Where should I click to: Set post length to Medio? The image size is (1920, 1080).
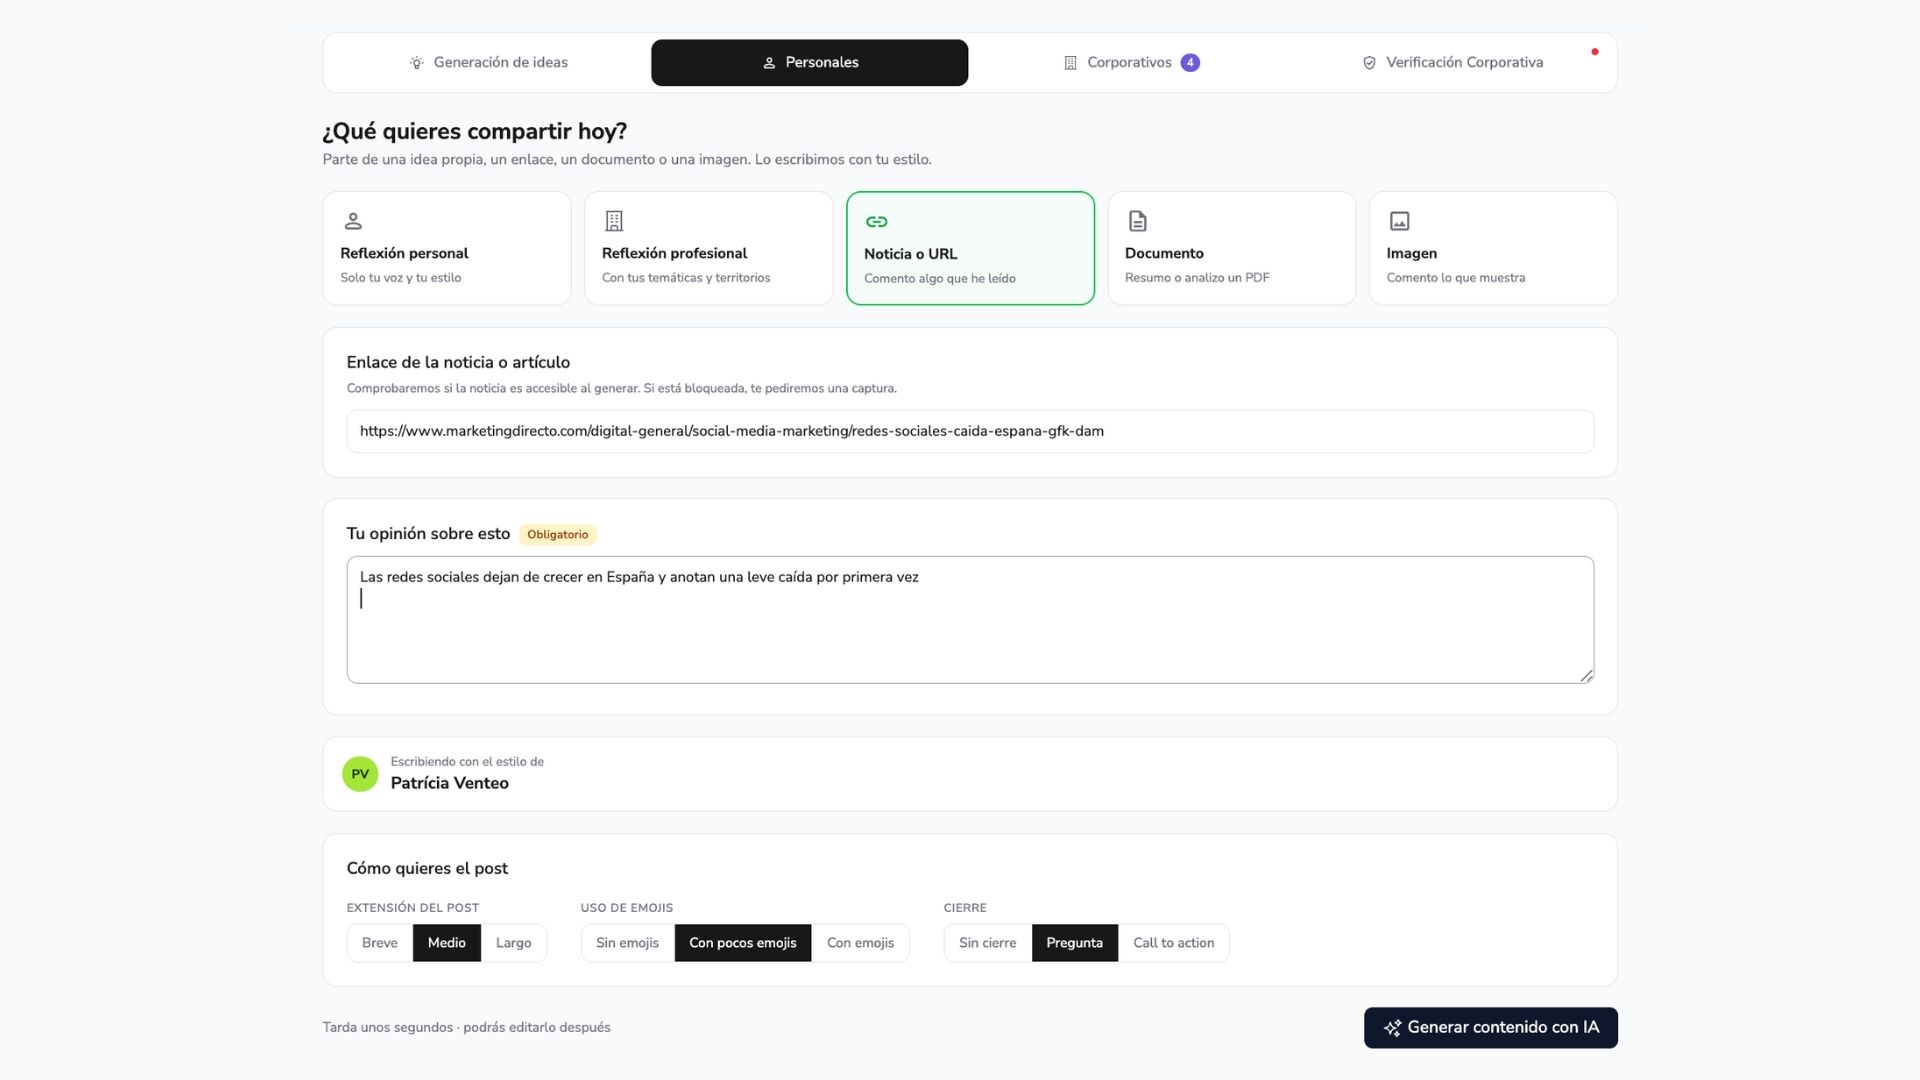(x=447, y=943)
